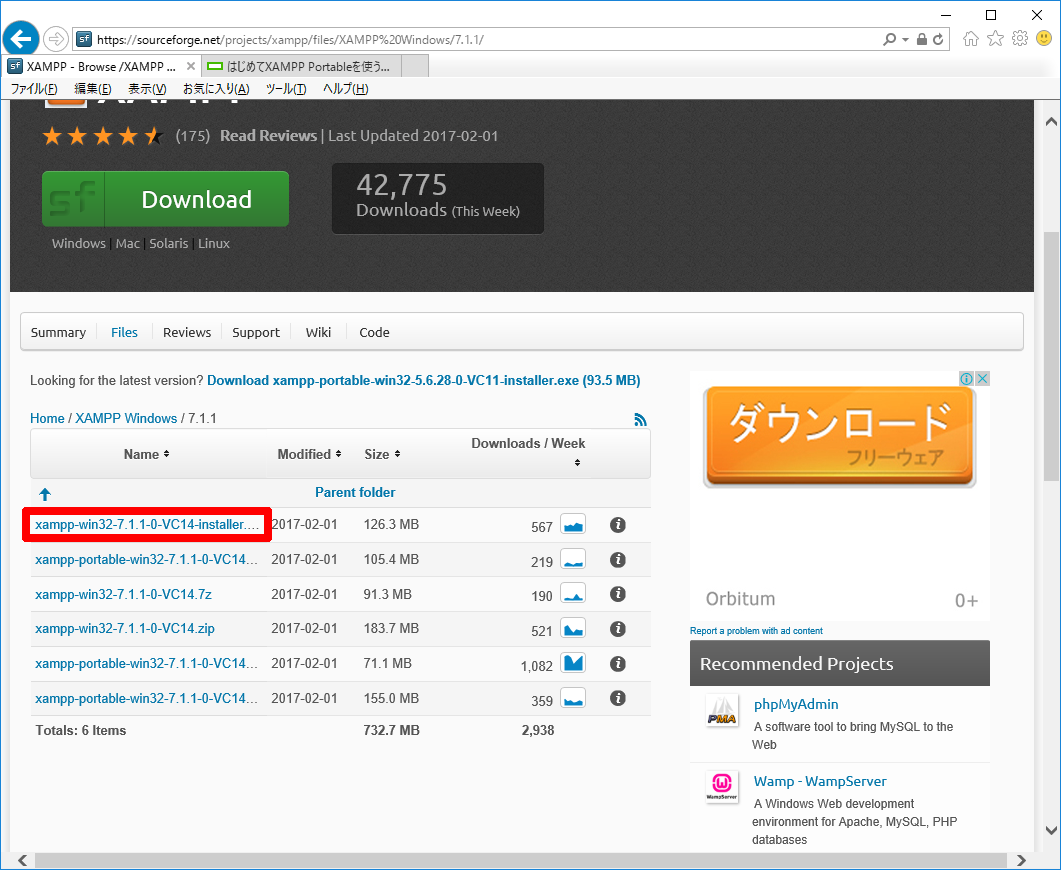Expand the address bar search dropdown arrow
The image size is (1061, 870).
click(906, 40)
